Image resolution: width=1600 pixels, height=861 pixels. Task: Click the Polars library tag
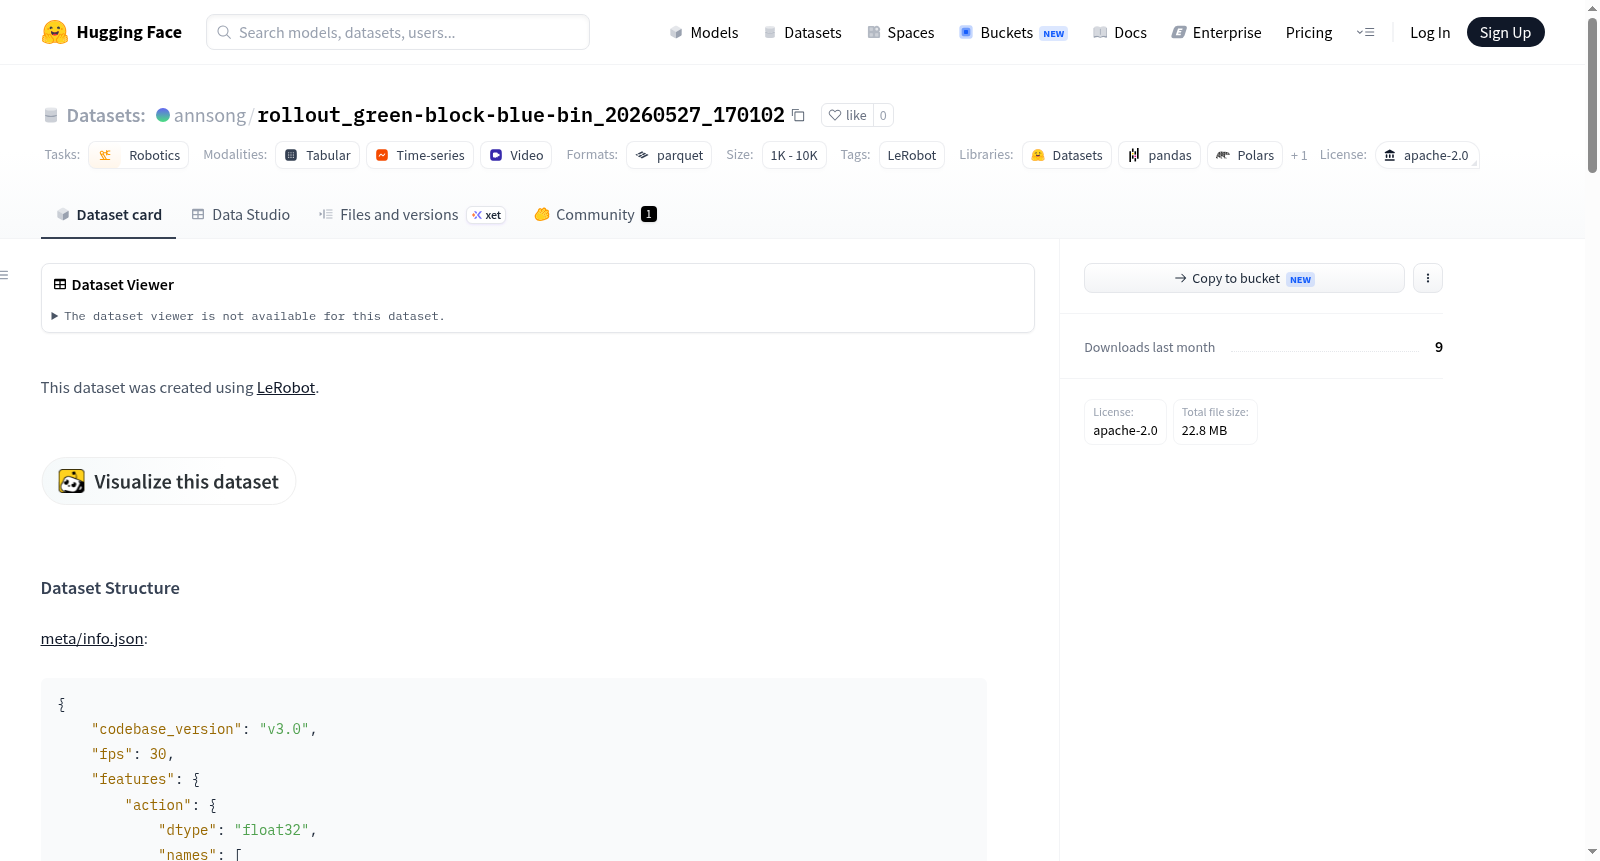[x=1245, y=155]
